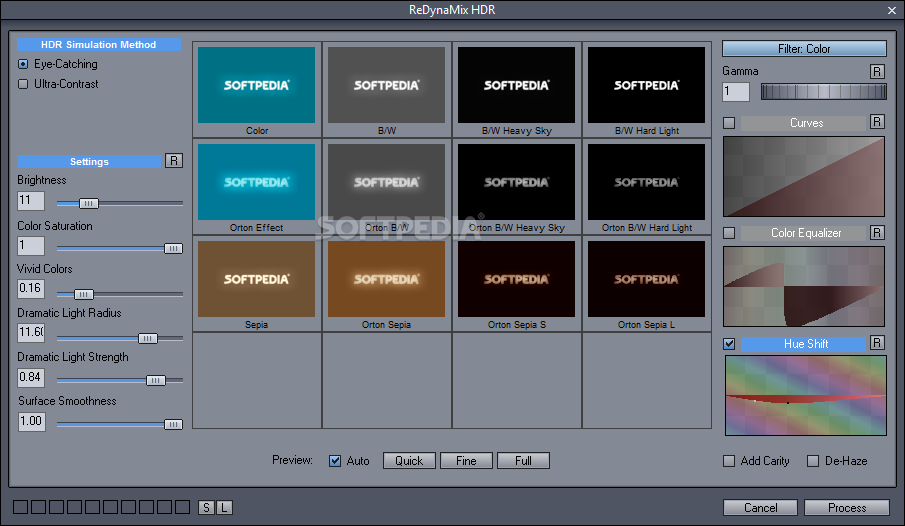Click the HDR Simulation Method header

[99, 44]
